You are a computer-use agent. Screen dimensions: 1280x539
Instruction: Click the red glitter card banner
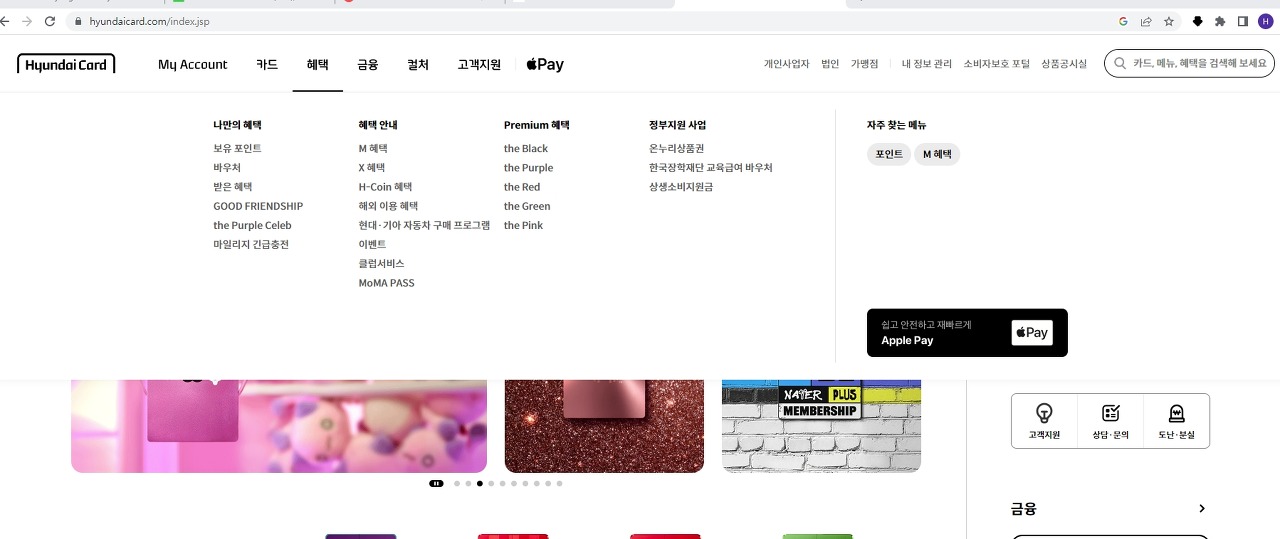[x=604, y=426]
